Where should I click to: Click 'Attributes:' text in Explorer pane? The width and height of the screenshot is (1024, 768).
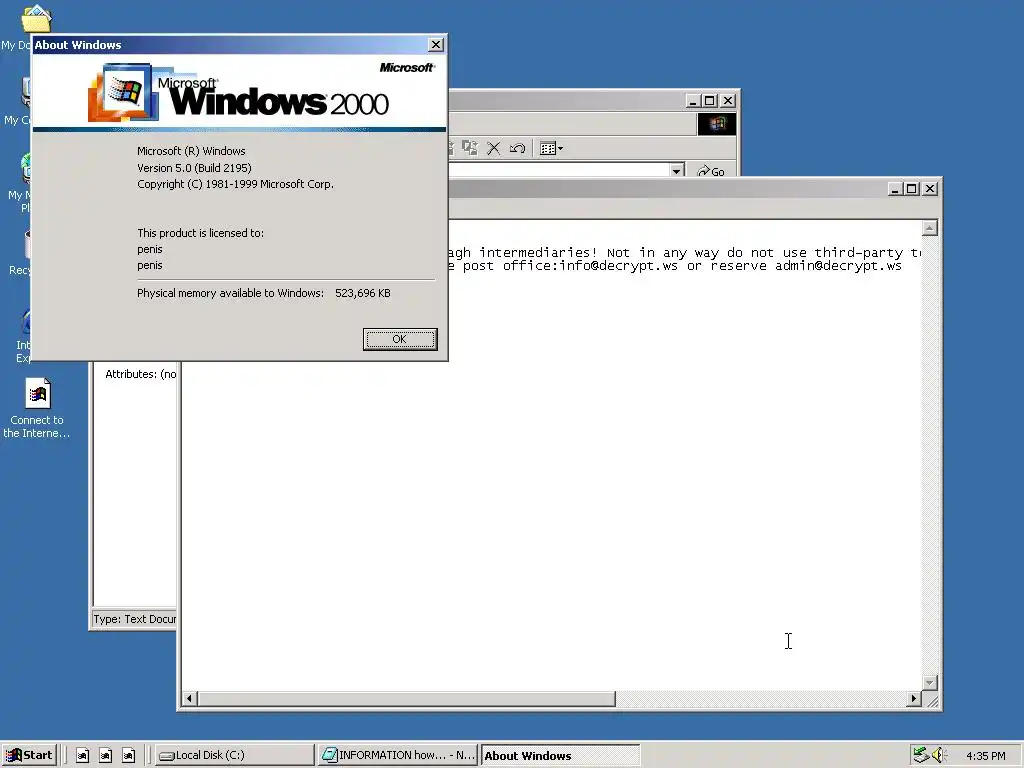(x=131, y=374)
